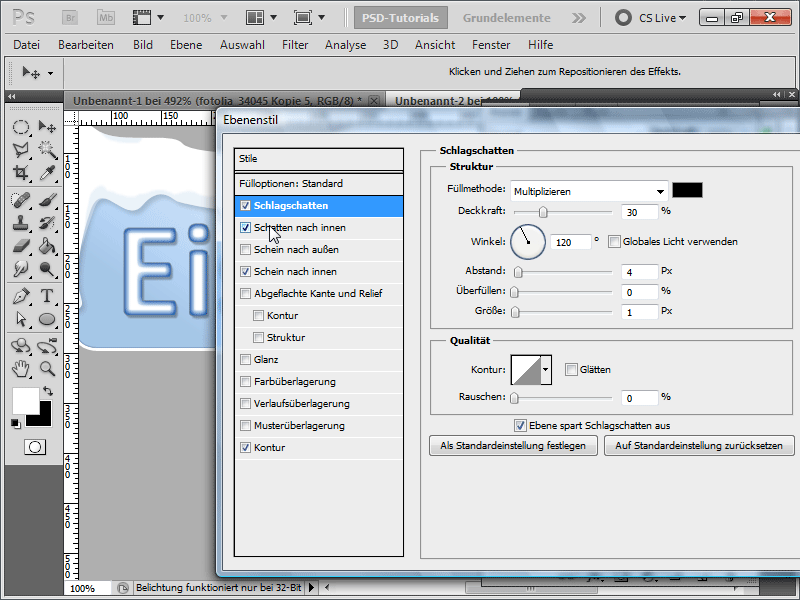Uncheck Schatten nach innen
This screenshot has height=600, width=800.
coord(245,228)
